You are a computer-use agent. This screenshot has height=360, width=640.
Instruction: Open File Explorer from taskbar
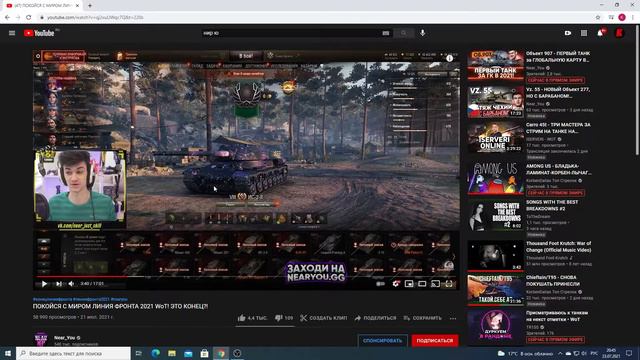point(172,353)
